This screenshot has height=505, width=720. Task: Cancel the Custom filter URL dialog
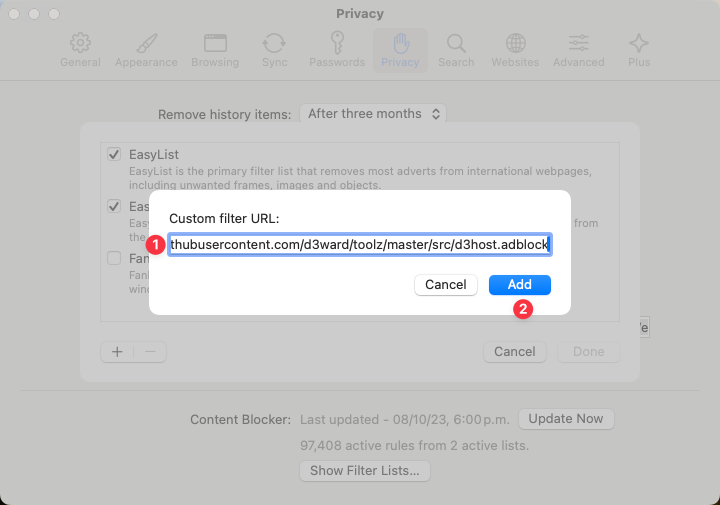point(445,285)
